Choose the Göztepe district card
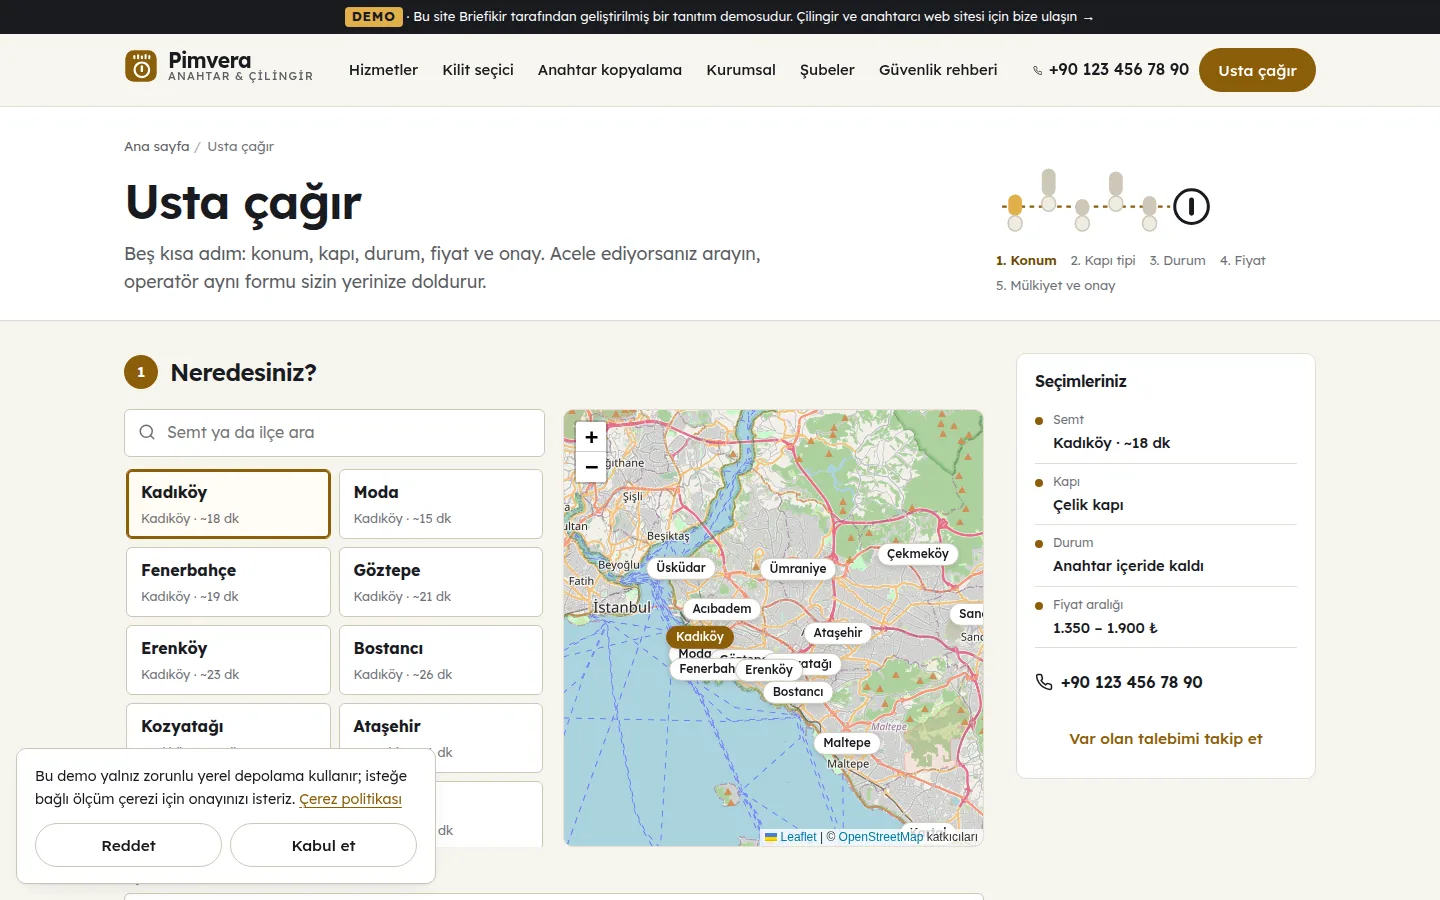 pos(441,582)
